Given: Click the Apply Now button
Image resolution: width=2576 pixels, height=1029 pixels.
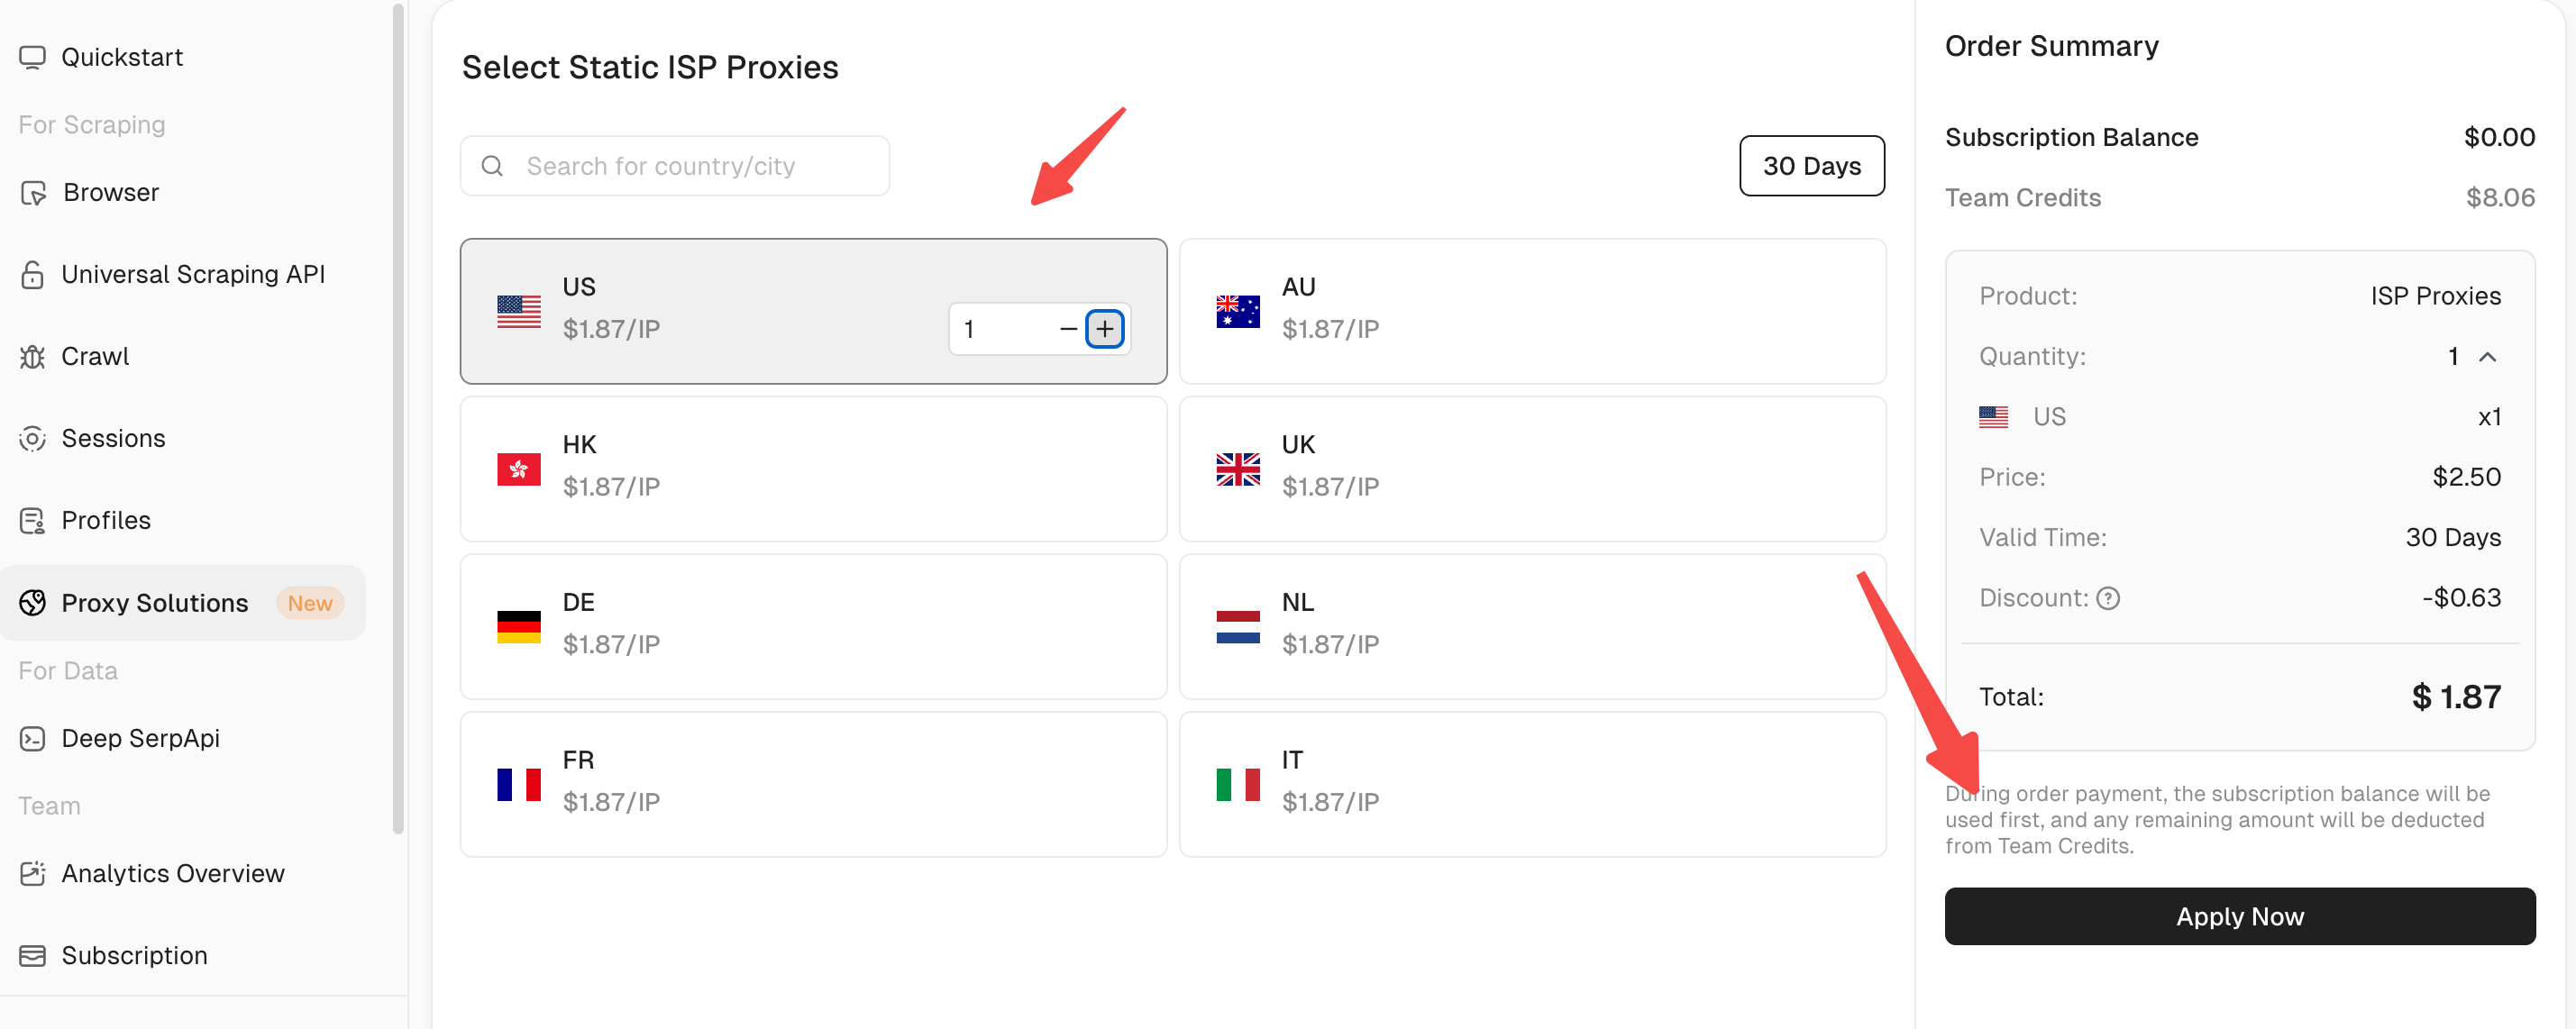Looking at the screenshot, I should coord(2239,916).
